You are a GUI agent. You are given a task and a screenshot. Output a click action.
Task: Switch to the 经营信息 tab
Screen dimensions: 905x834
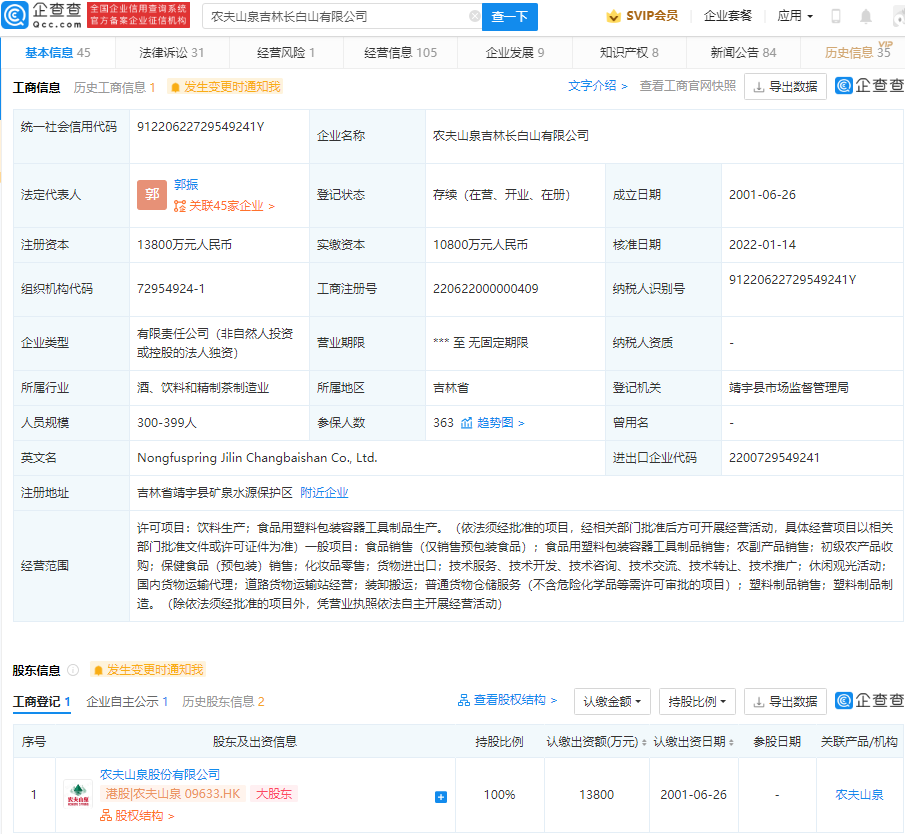click(400, 53)
